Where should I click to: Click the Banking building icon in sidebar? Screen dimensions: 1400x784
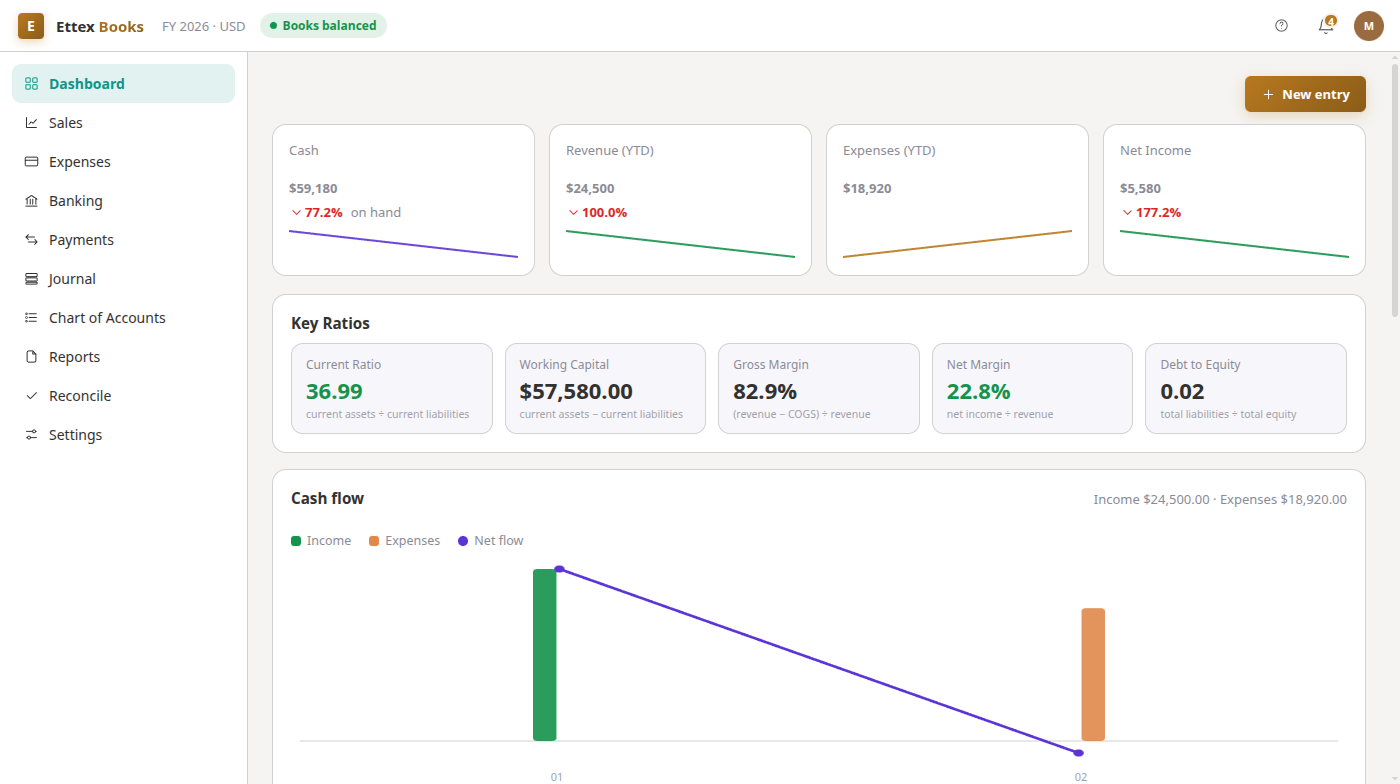pyautogui.click(x=31, y=201)
